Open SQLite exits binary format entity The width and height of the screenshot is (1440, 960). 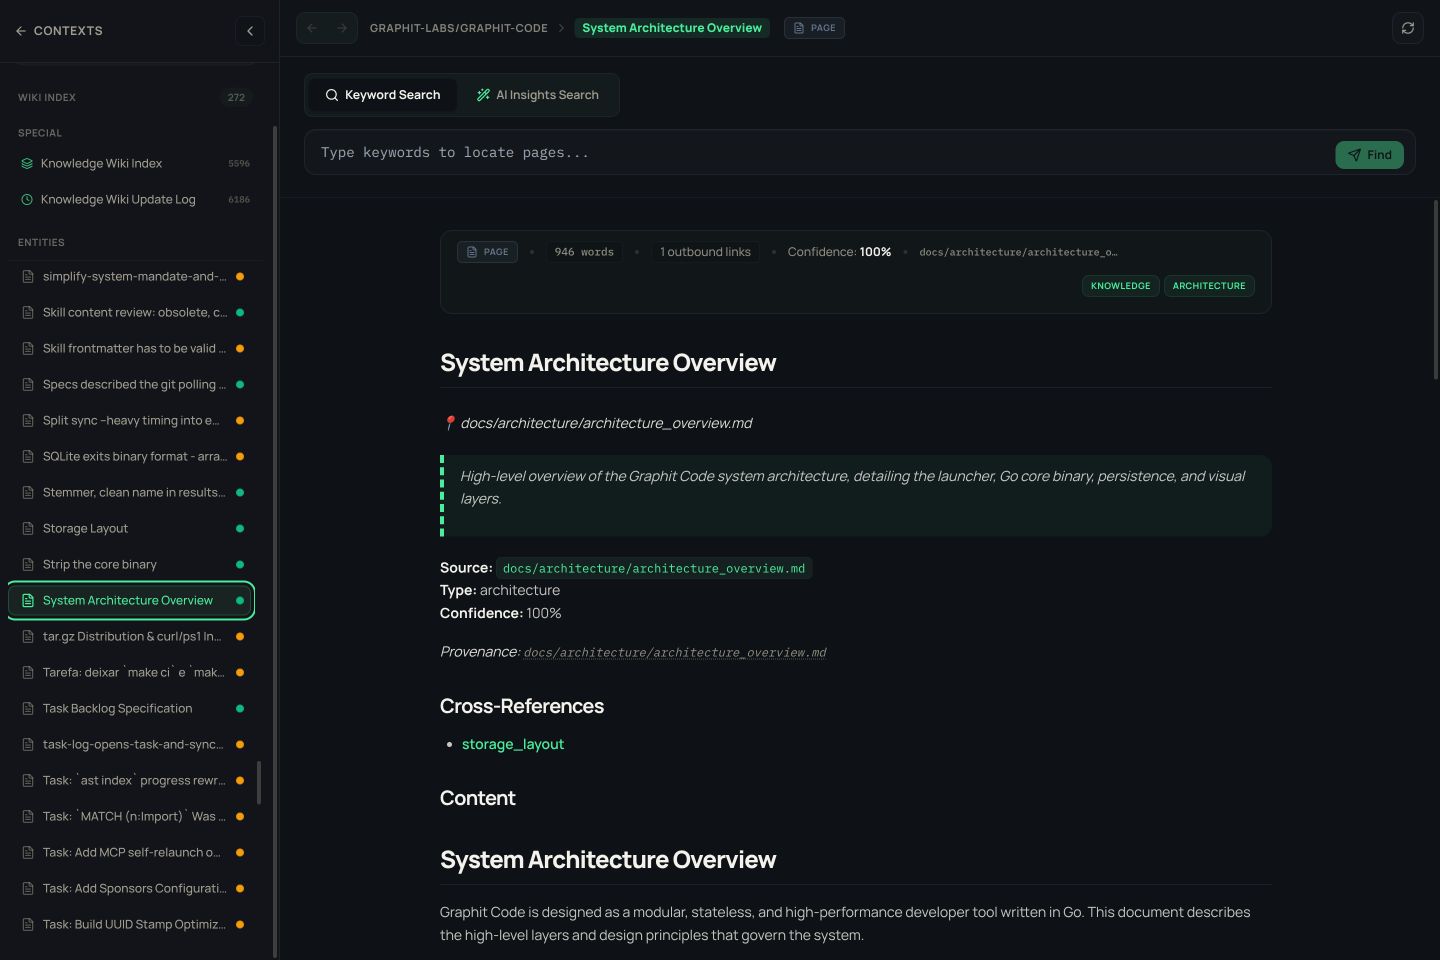132,456
